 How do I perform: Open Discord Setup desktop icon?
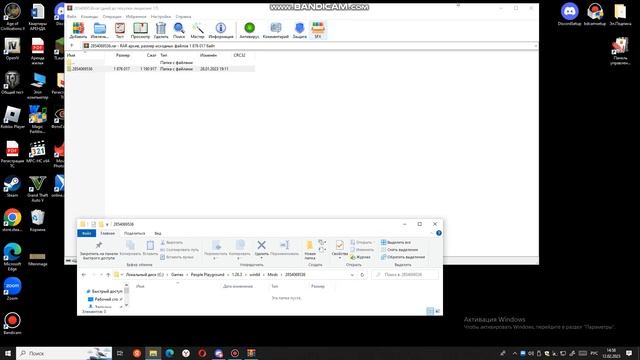click(570, 15)
